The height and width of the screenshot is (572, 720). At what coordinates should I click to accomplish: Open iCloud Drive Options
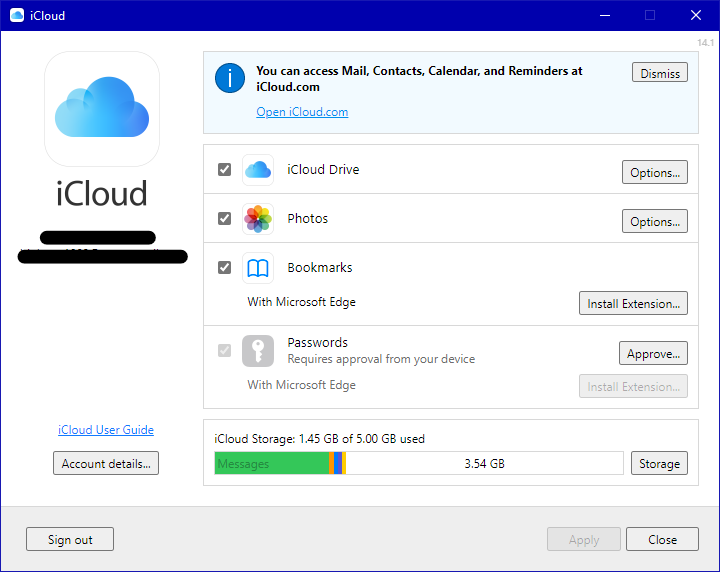tap(655, 172)
